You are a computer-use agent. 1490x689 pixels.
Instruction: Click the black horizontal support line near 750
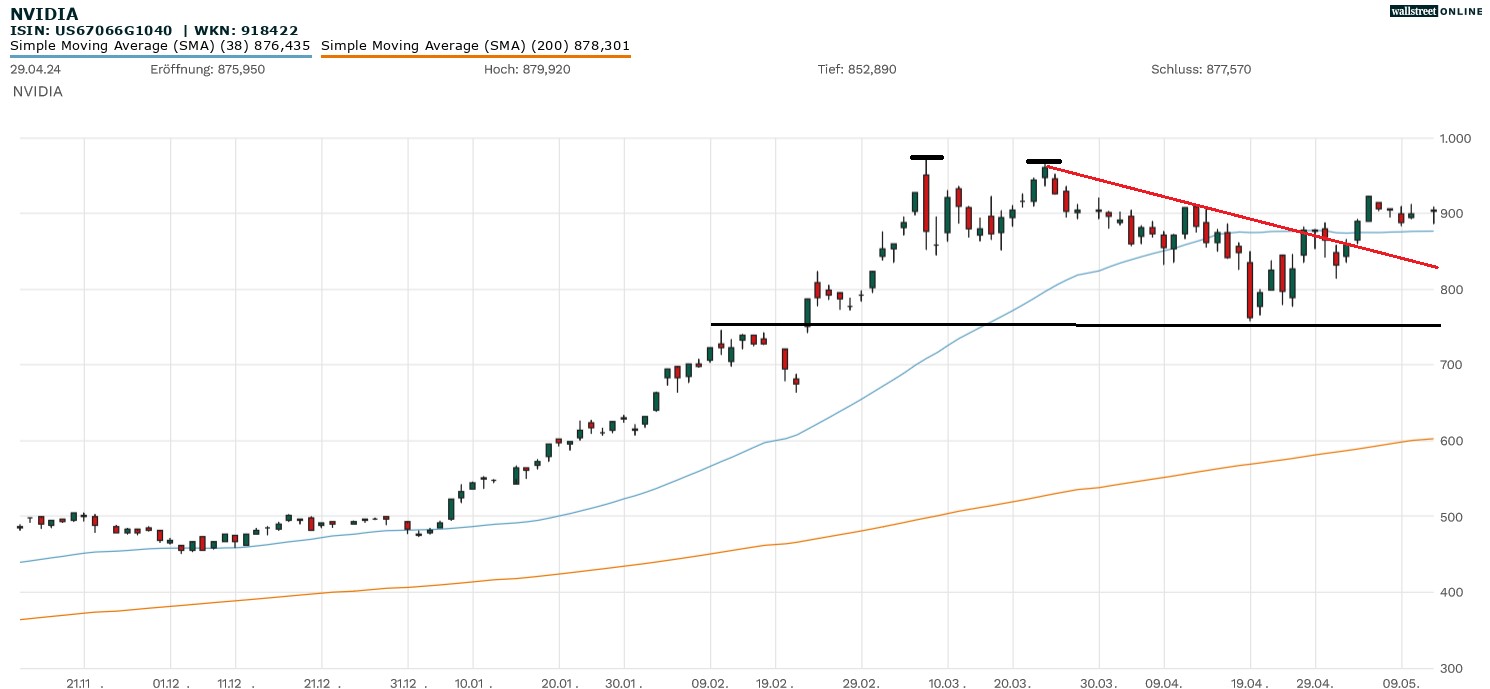(x=1075, y=324)
